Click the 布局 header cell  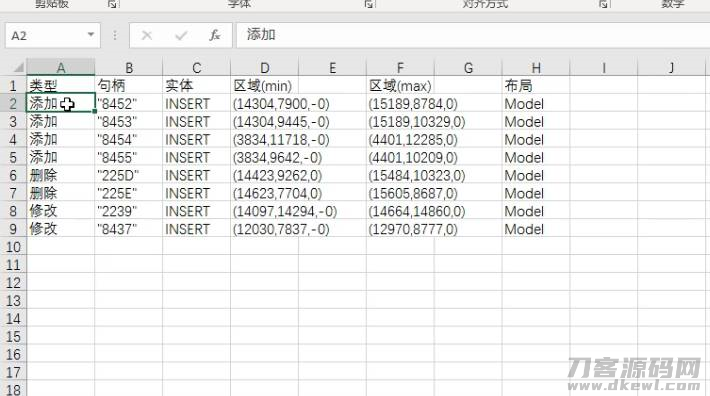(536, 86)
